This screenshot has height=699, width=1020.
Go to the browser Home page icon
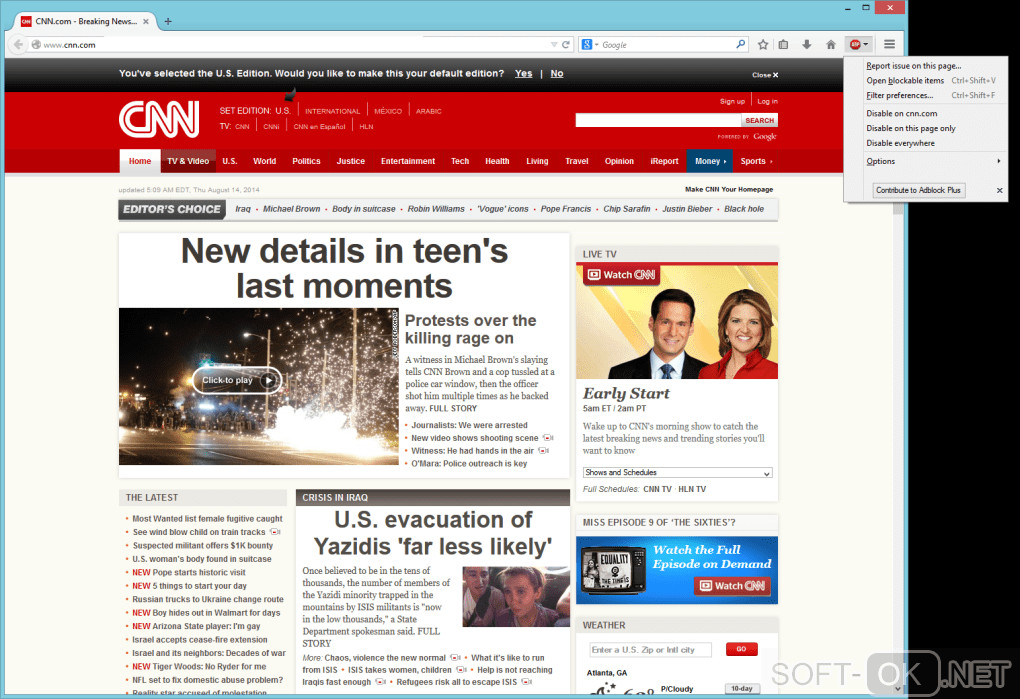[831, 45]
